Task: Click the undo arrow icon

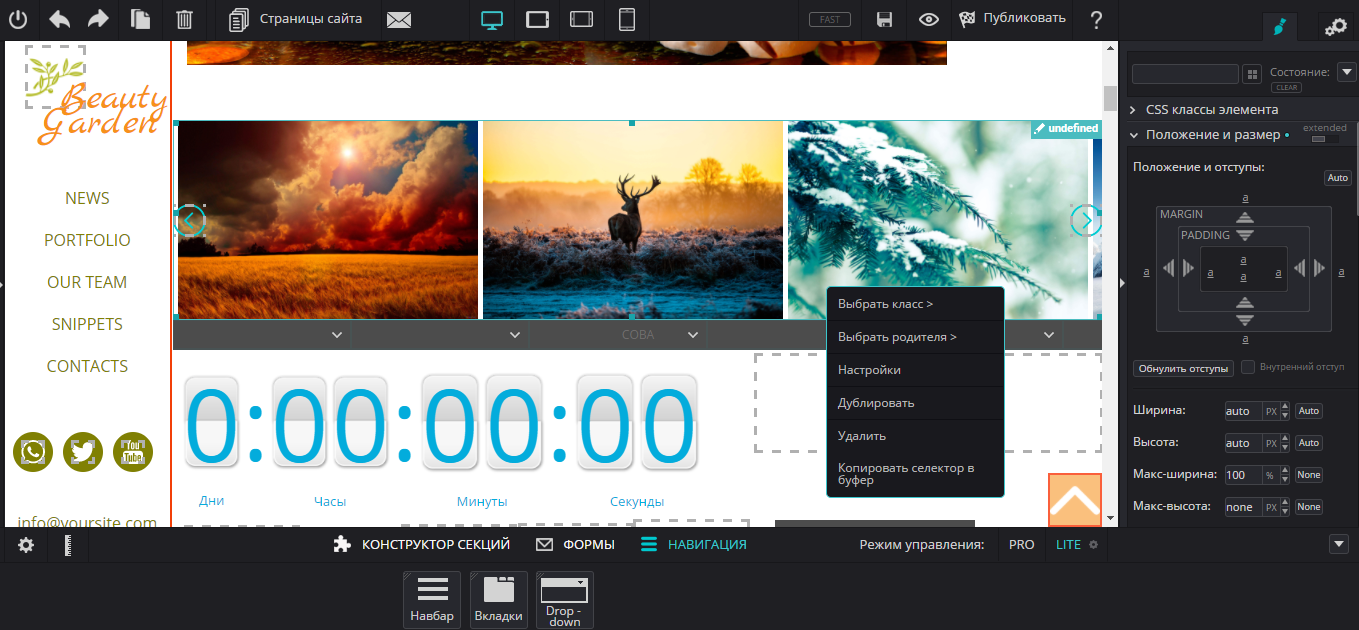Action: click(59, 19)
